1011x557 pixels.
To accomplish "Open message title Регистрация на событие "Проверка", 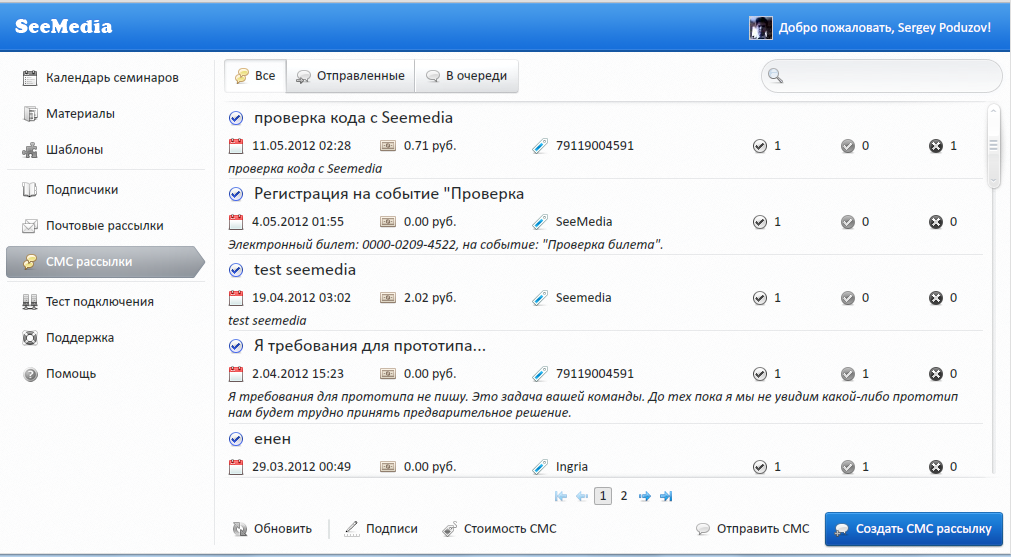I will click(389, 194).
